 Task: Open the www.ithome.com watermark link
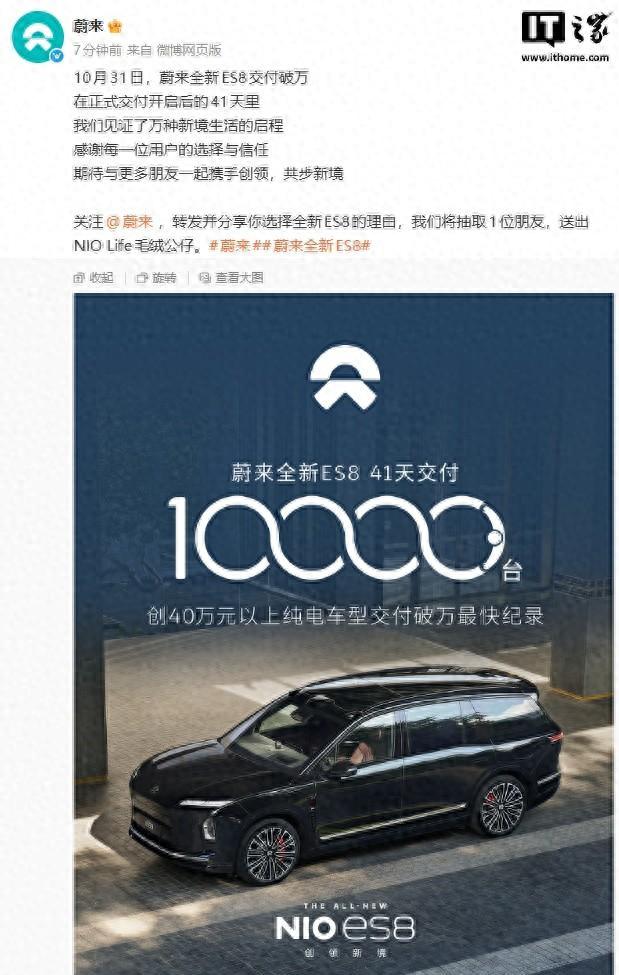(565, 57)
